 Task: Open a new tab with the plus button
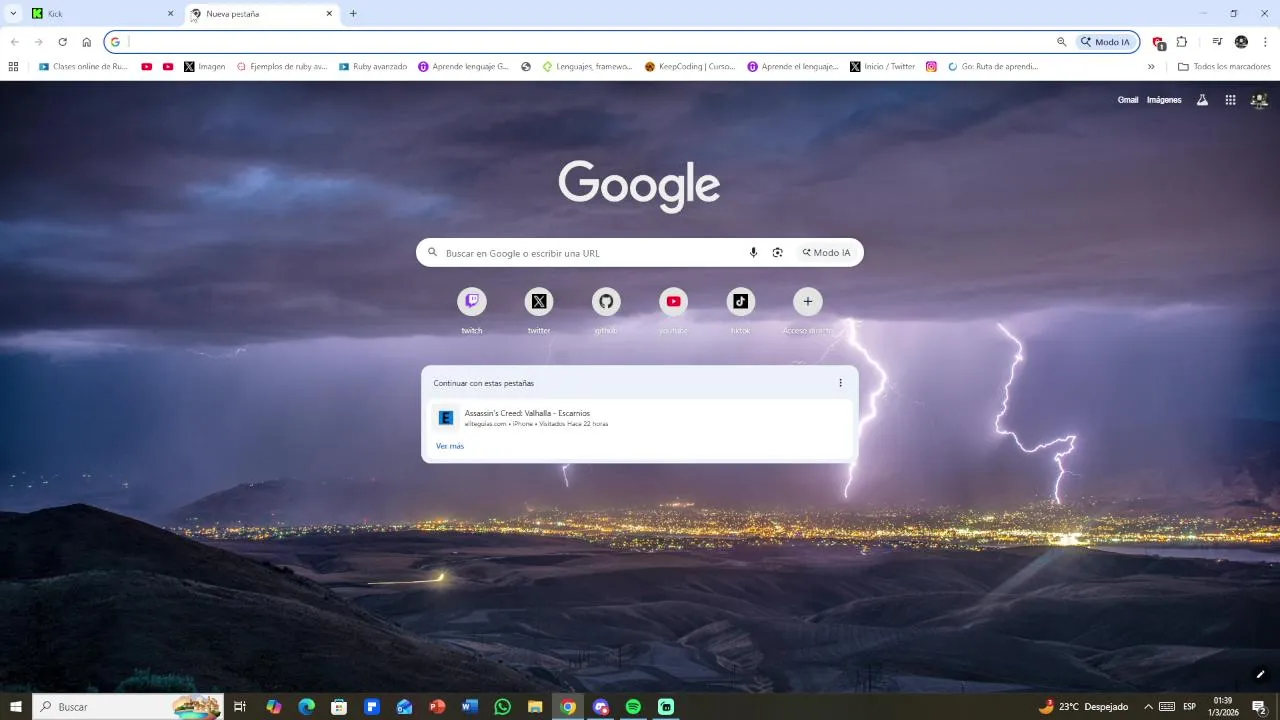[353, 14]
